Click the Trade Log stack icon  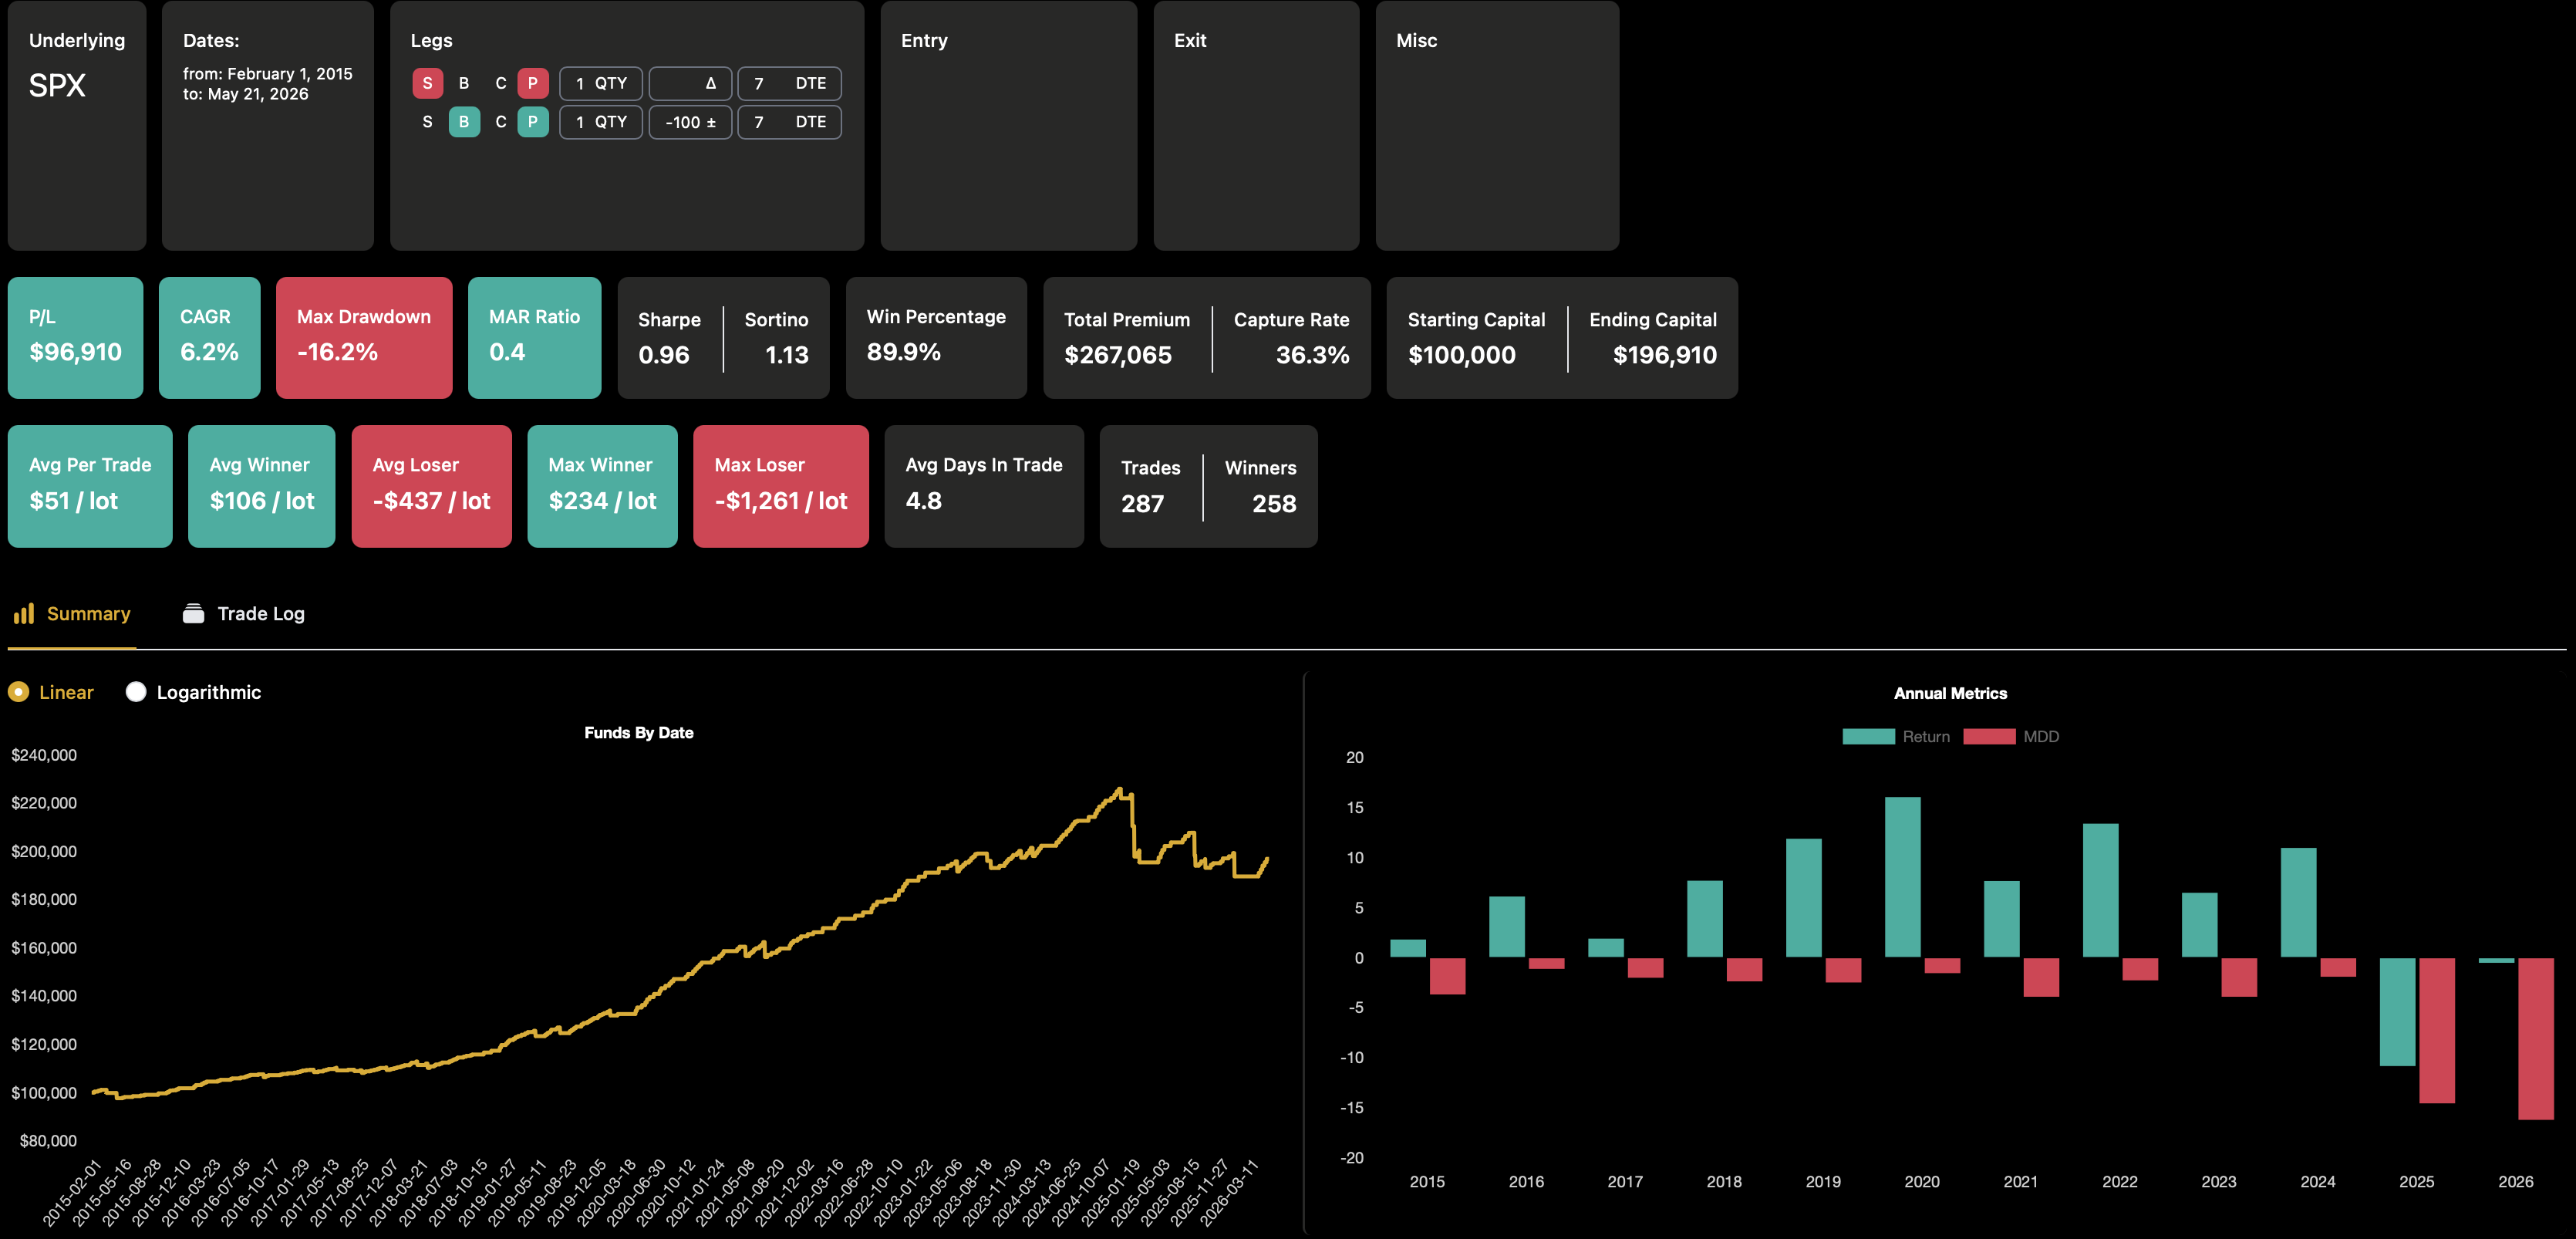tap(193, 613)
